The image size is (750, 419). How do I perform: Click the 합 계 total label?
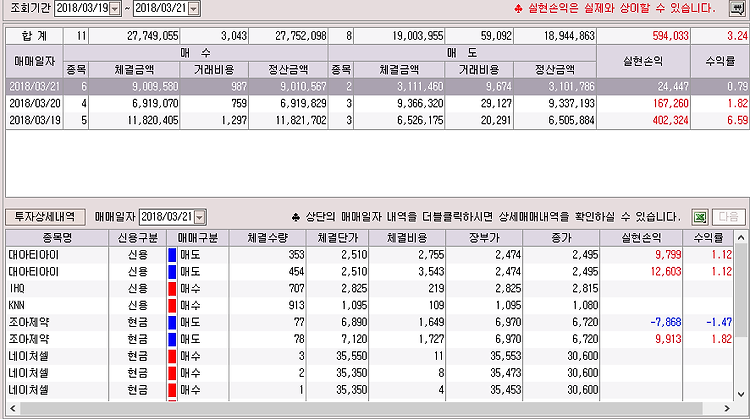click(x=34, y=36)
